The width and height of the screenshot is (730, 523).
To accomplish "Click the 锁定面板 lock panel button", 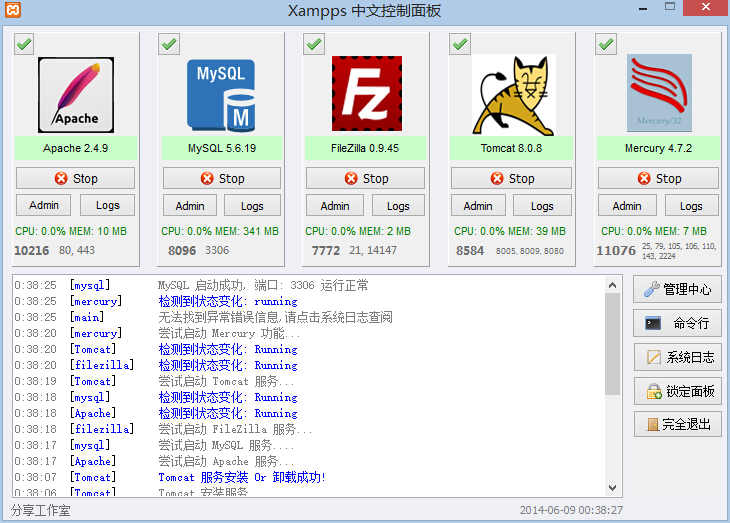I will pos(677,391).
